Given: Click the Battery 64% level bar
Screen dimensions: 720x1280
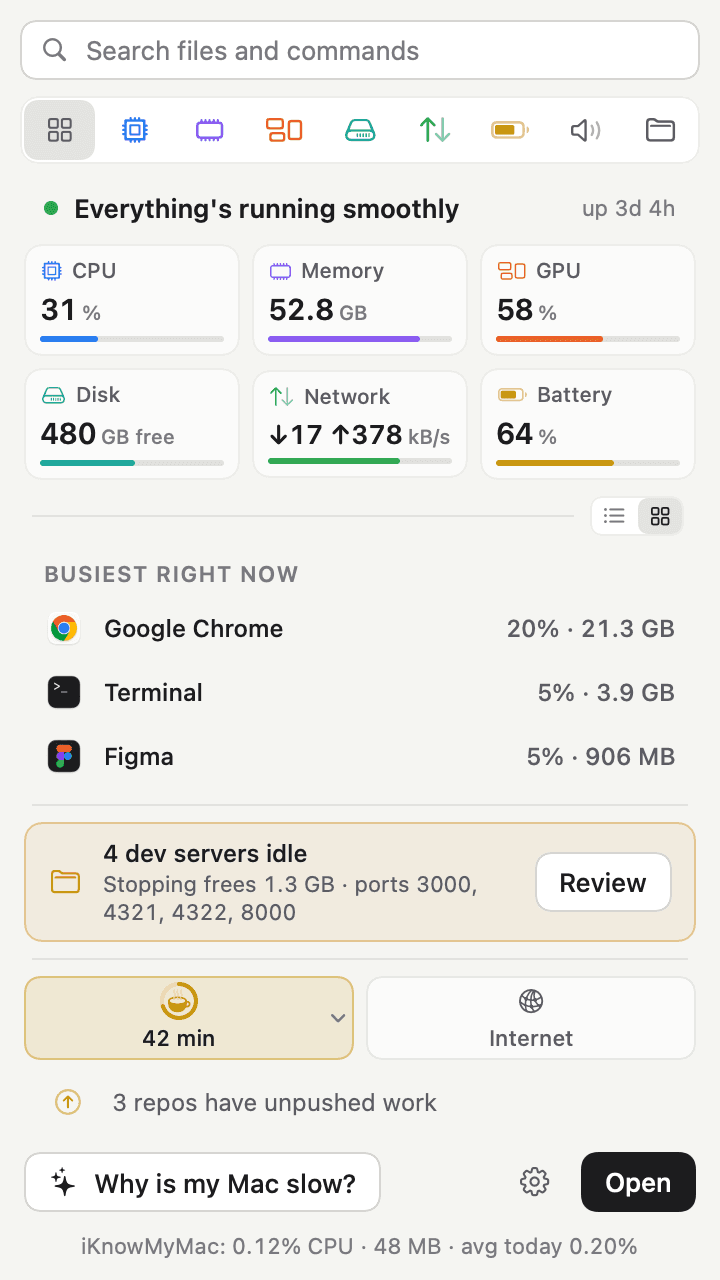Looking at the screenshot, I should click(588, 463).
